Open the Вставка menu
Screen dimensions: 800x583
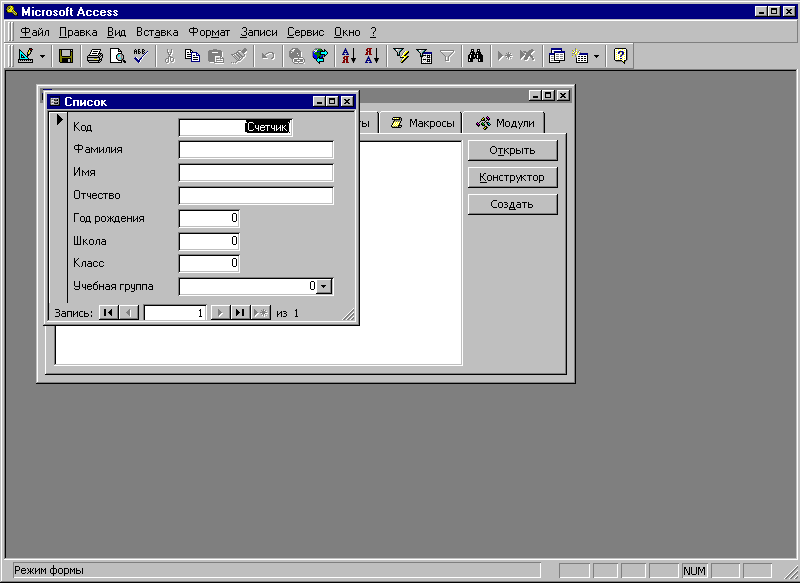tap(157, 32)
